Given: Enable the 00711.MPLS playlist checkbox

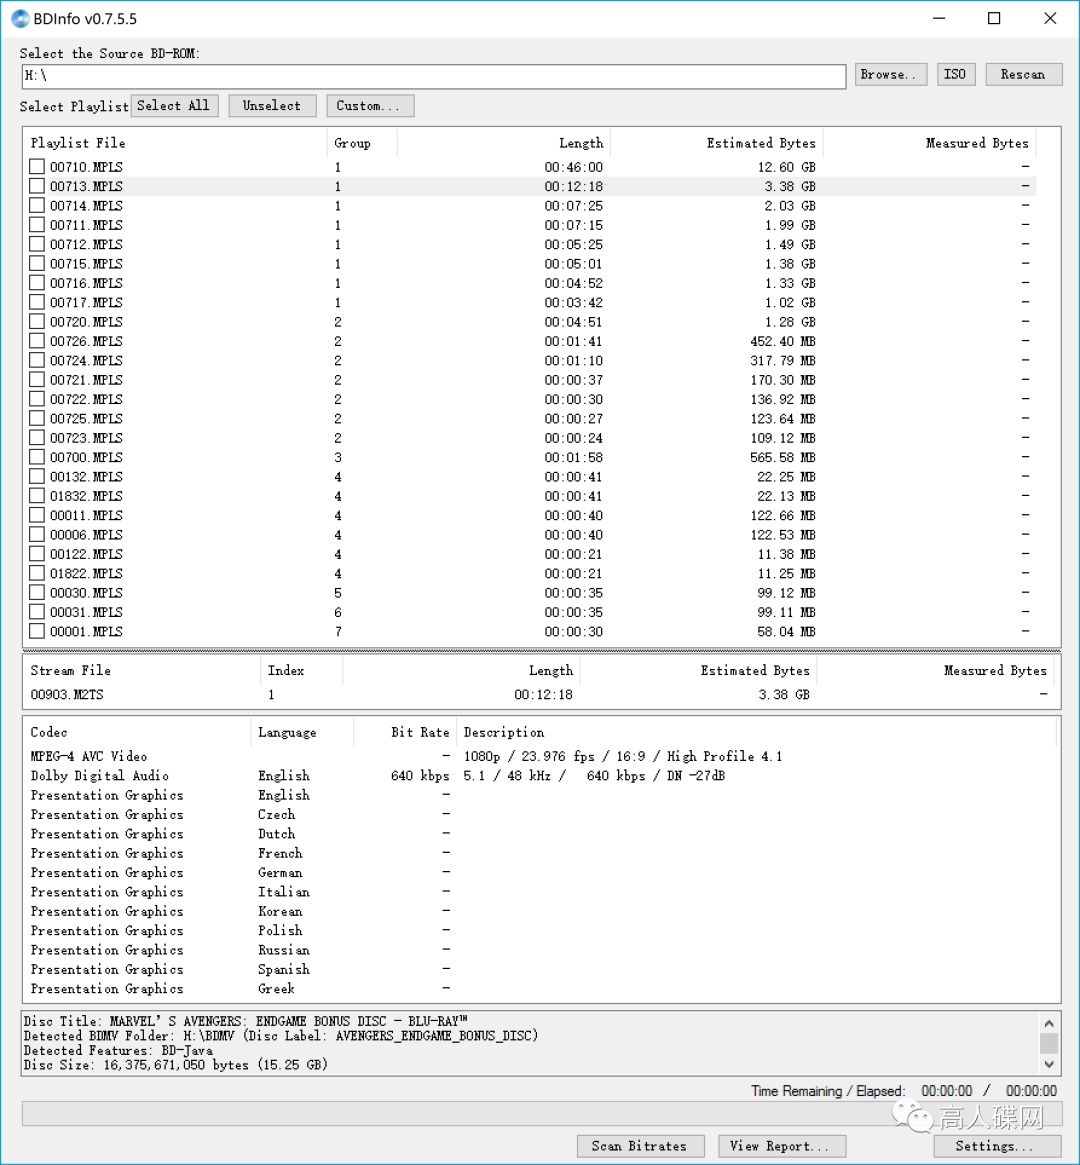Looking at the screenshot, I should (36, 224).
